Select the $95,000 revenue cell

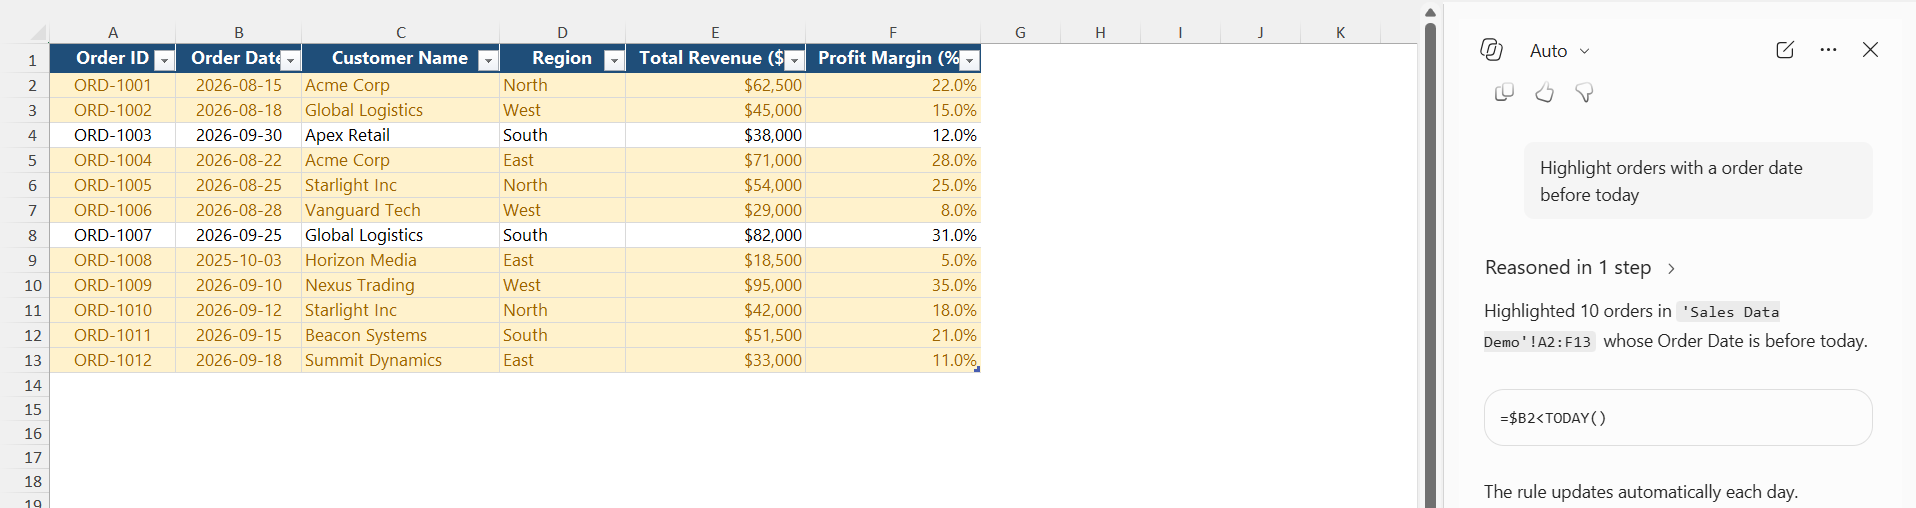pyautogui.click(x=716, y=285)
